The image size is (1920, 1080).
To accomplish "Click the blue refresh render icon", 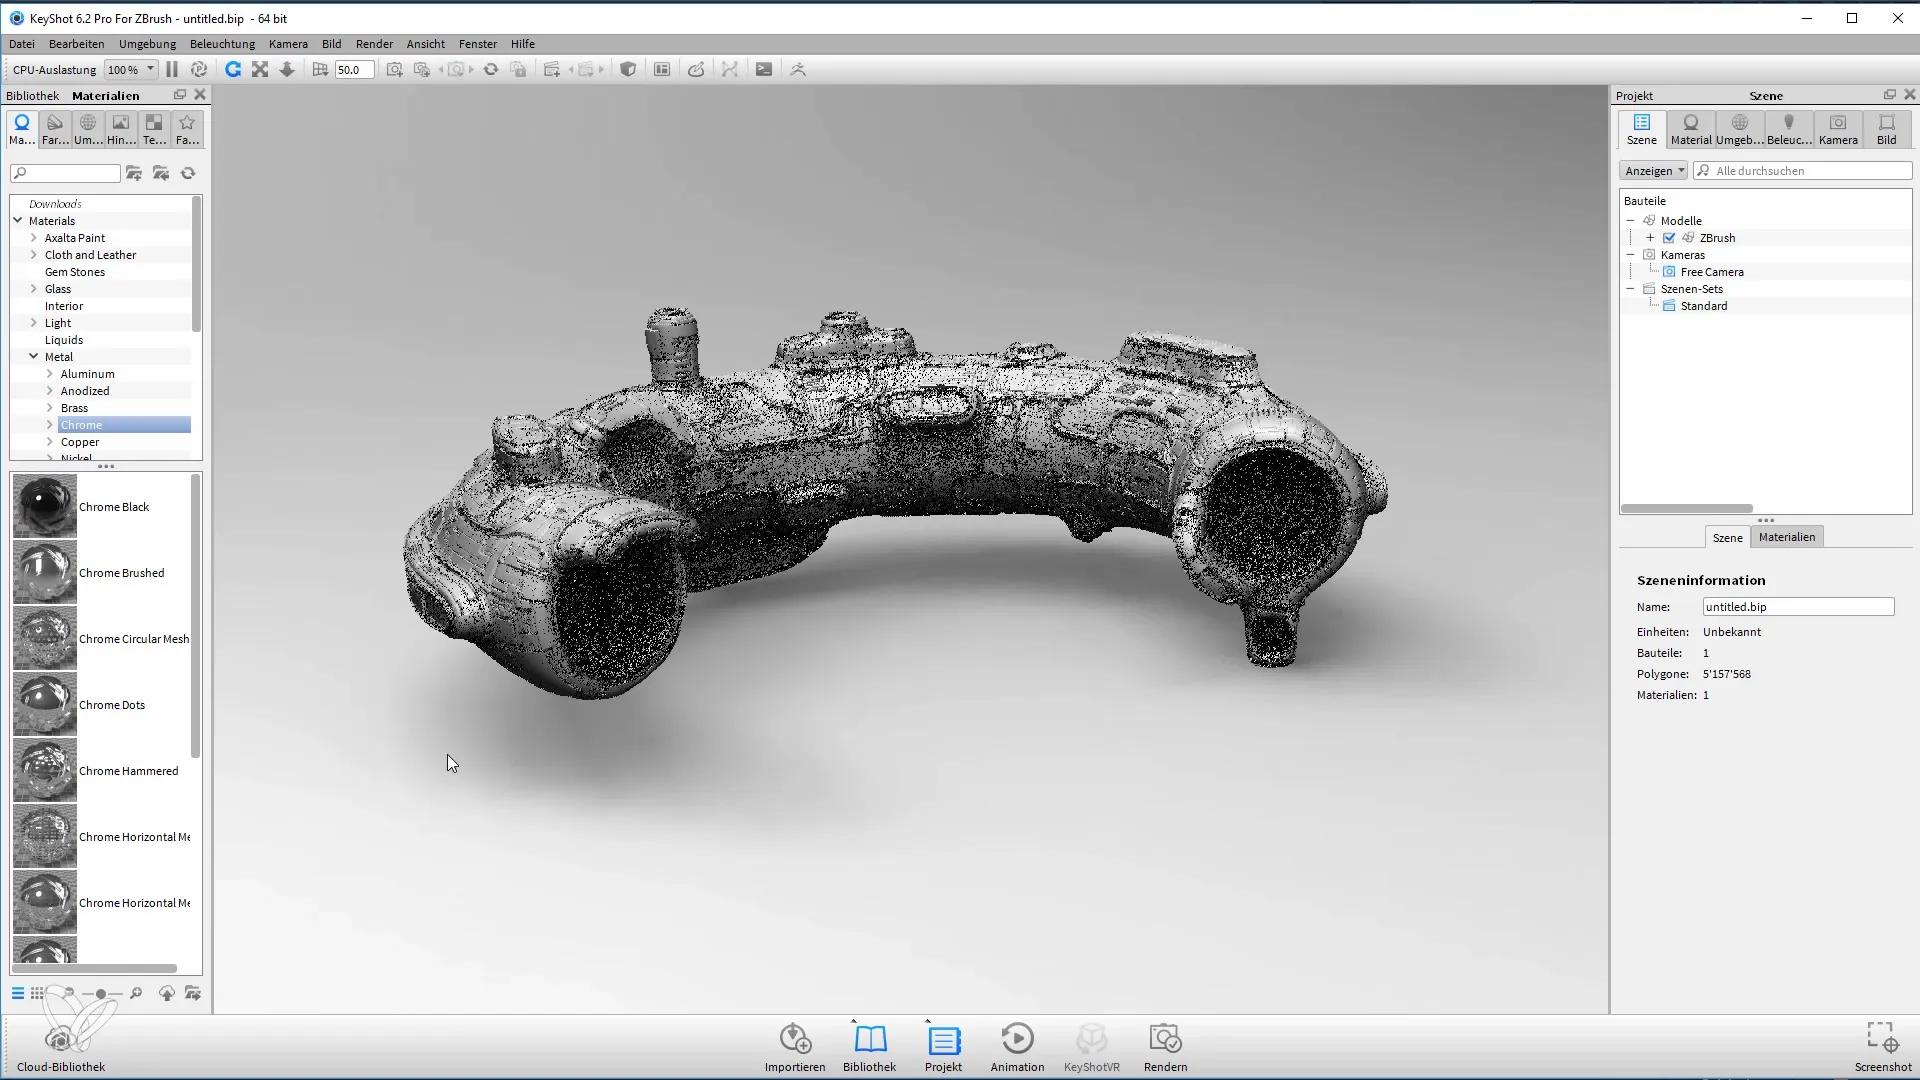I will tap(233, 70).
